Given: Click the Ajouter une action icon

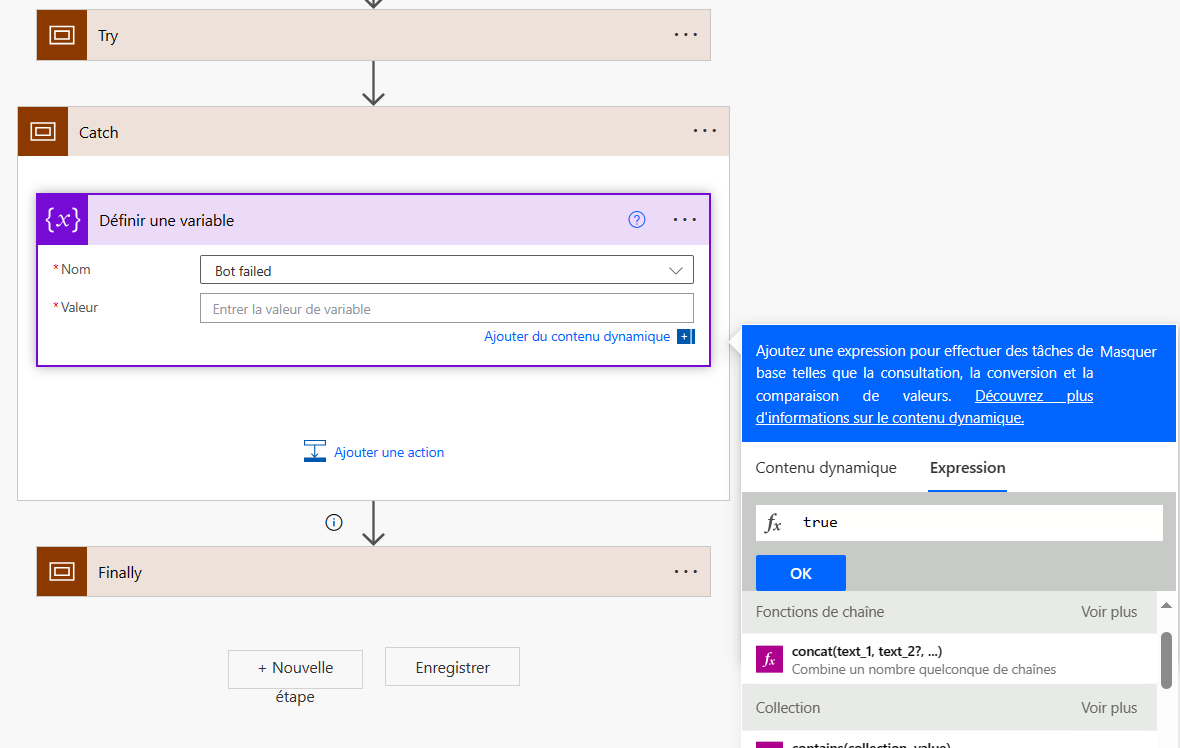Looking at the screenshot, I should [x=315, y=452].
